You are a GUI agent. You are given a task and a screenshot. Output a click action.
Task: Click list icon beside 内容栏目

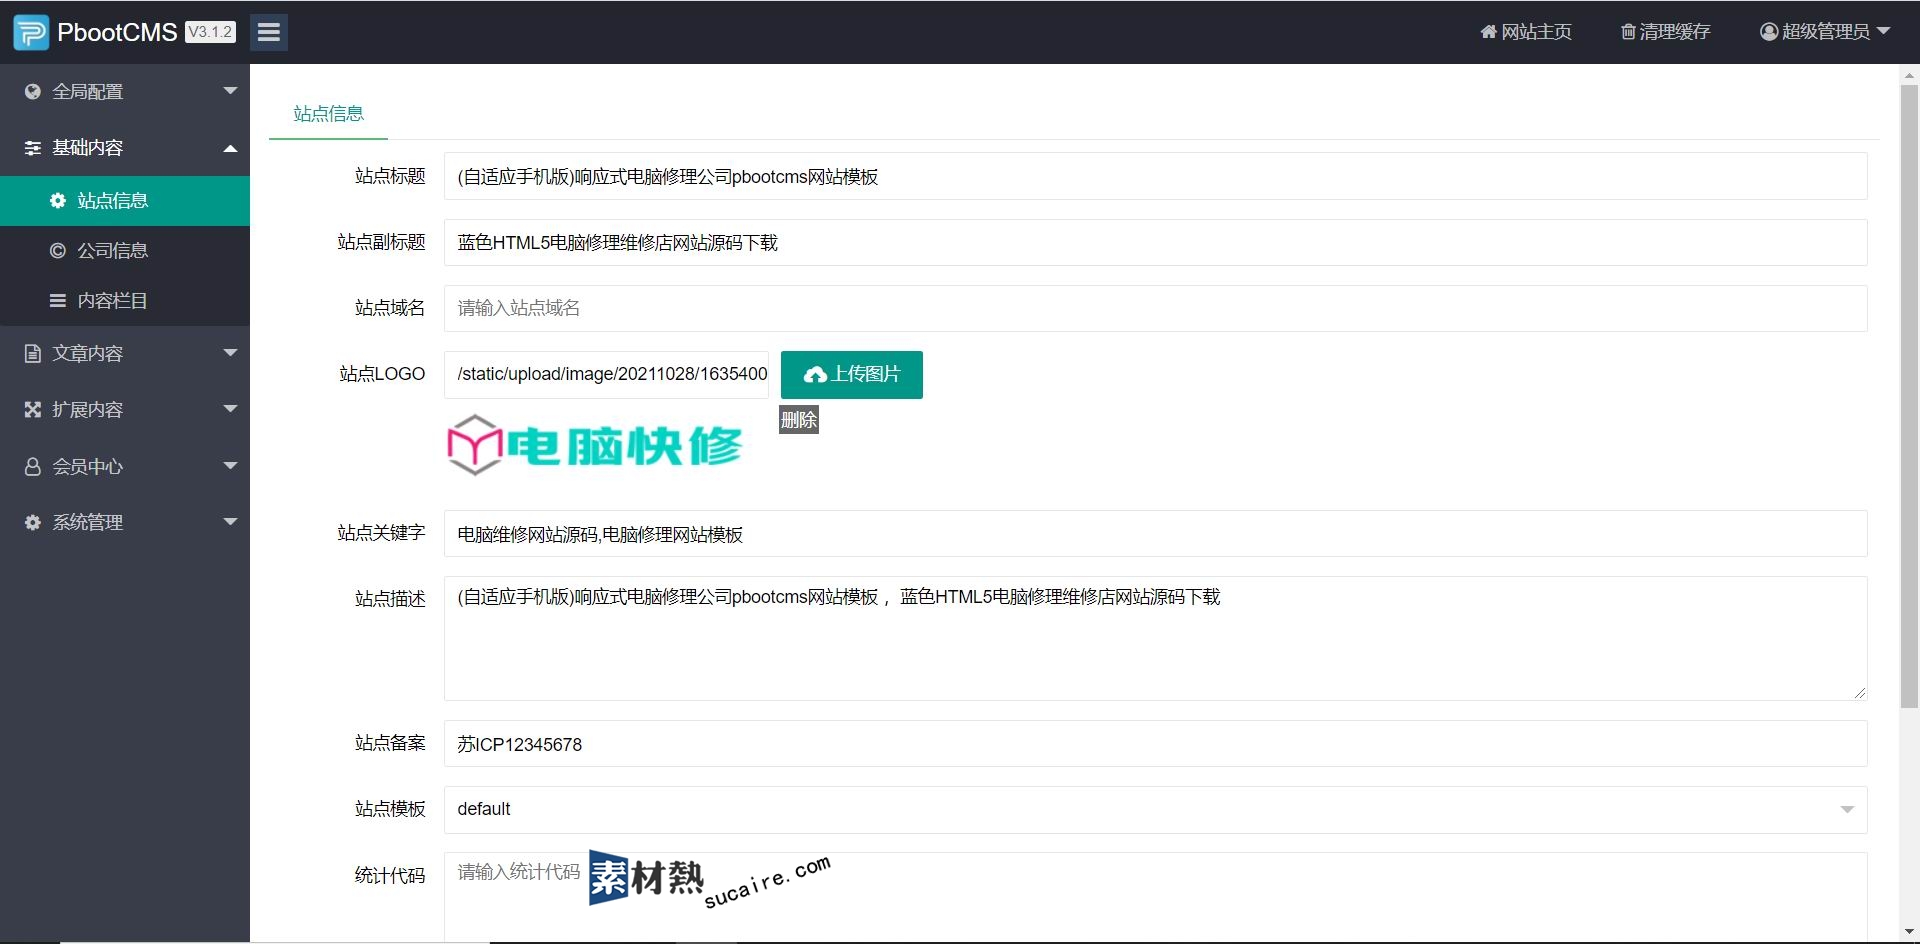click(58, 301)
